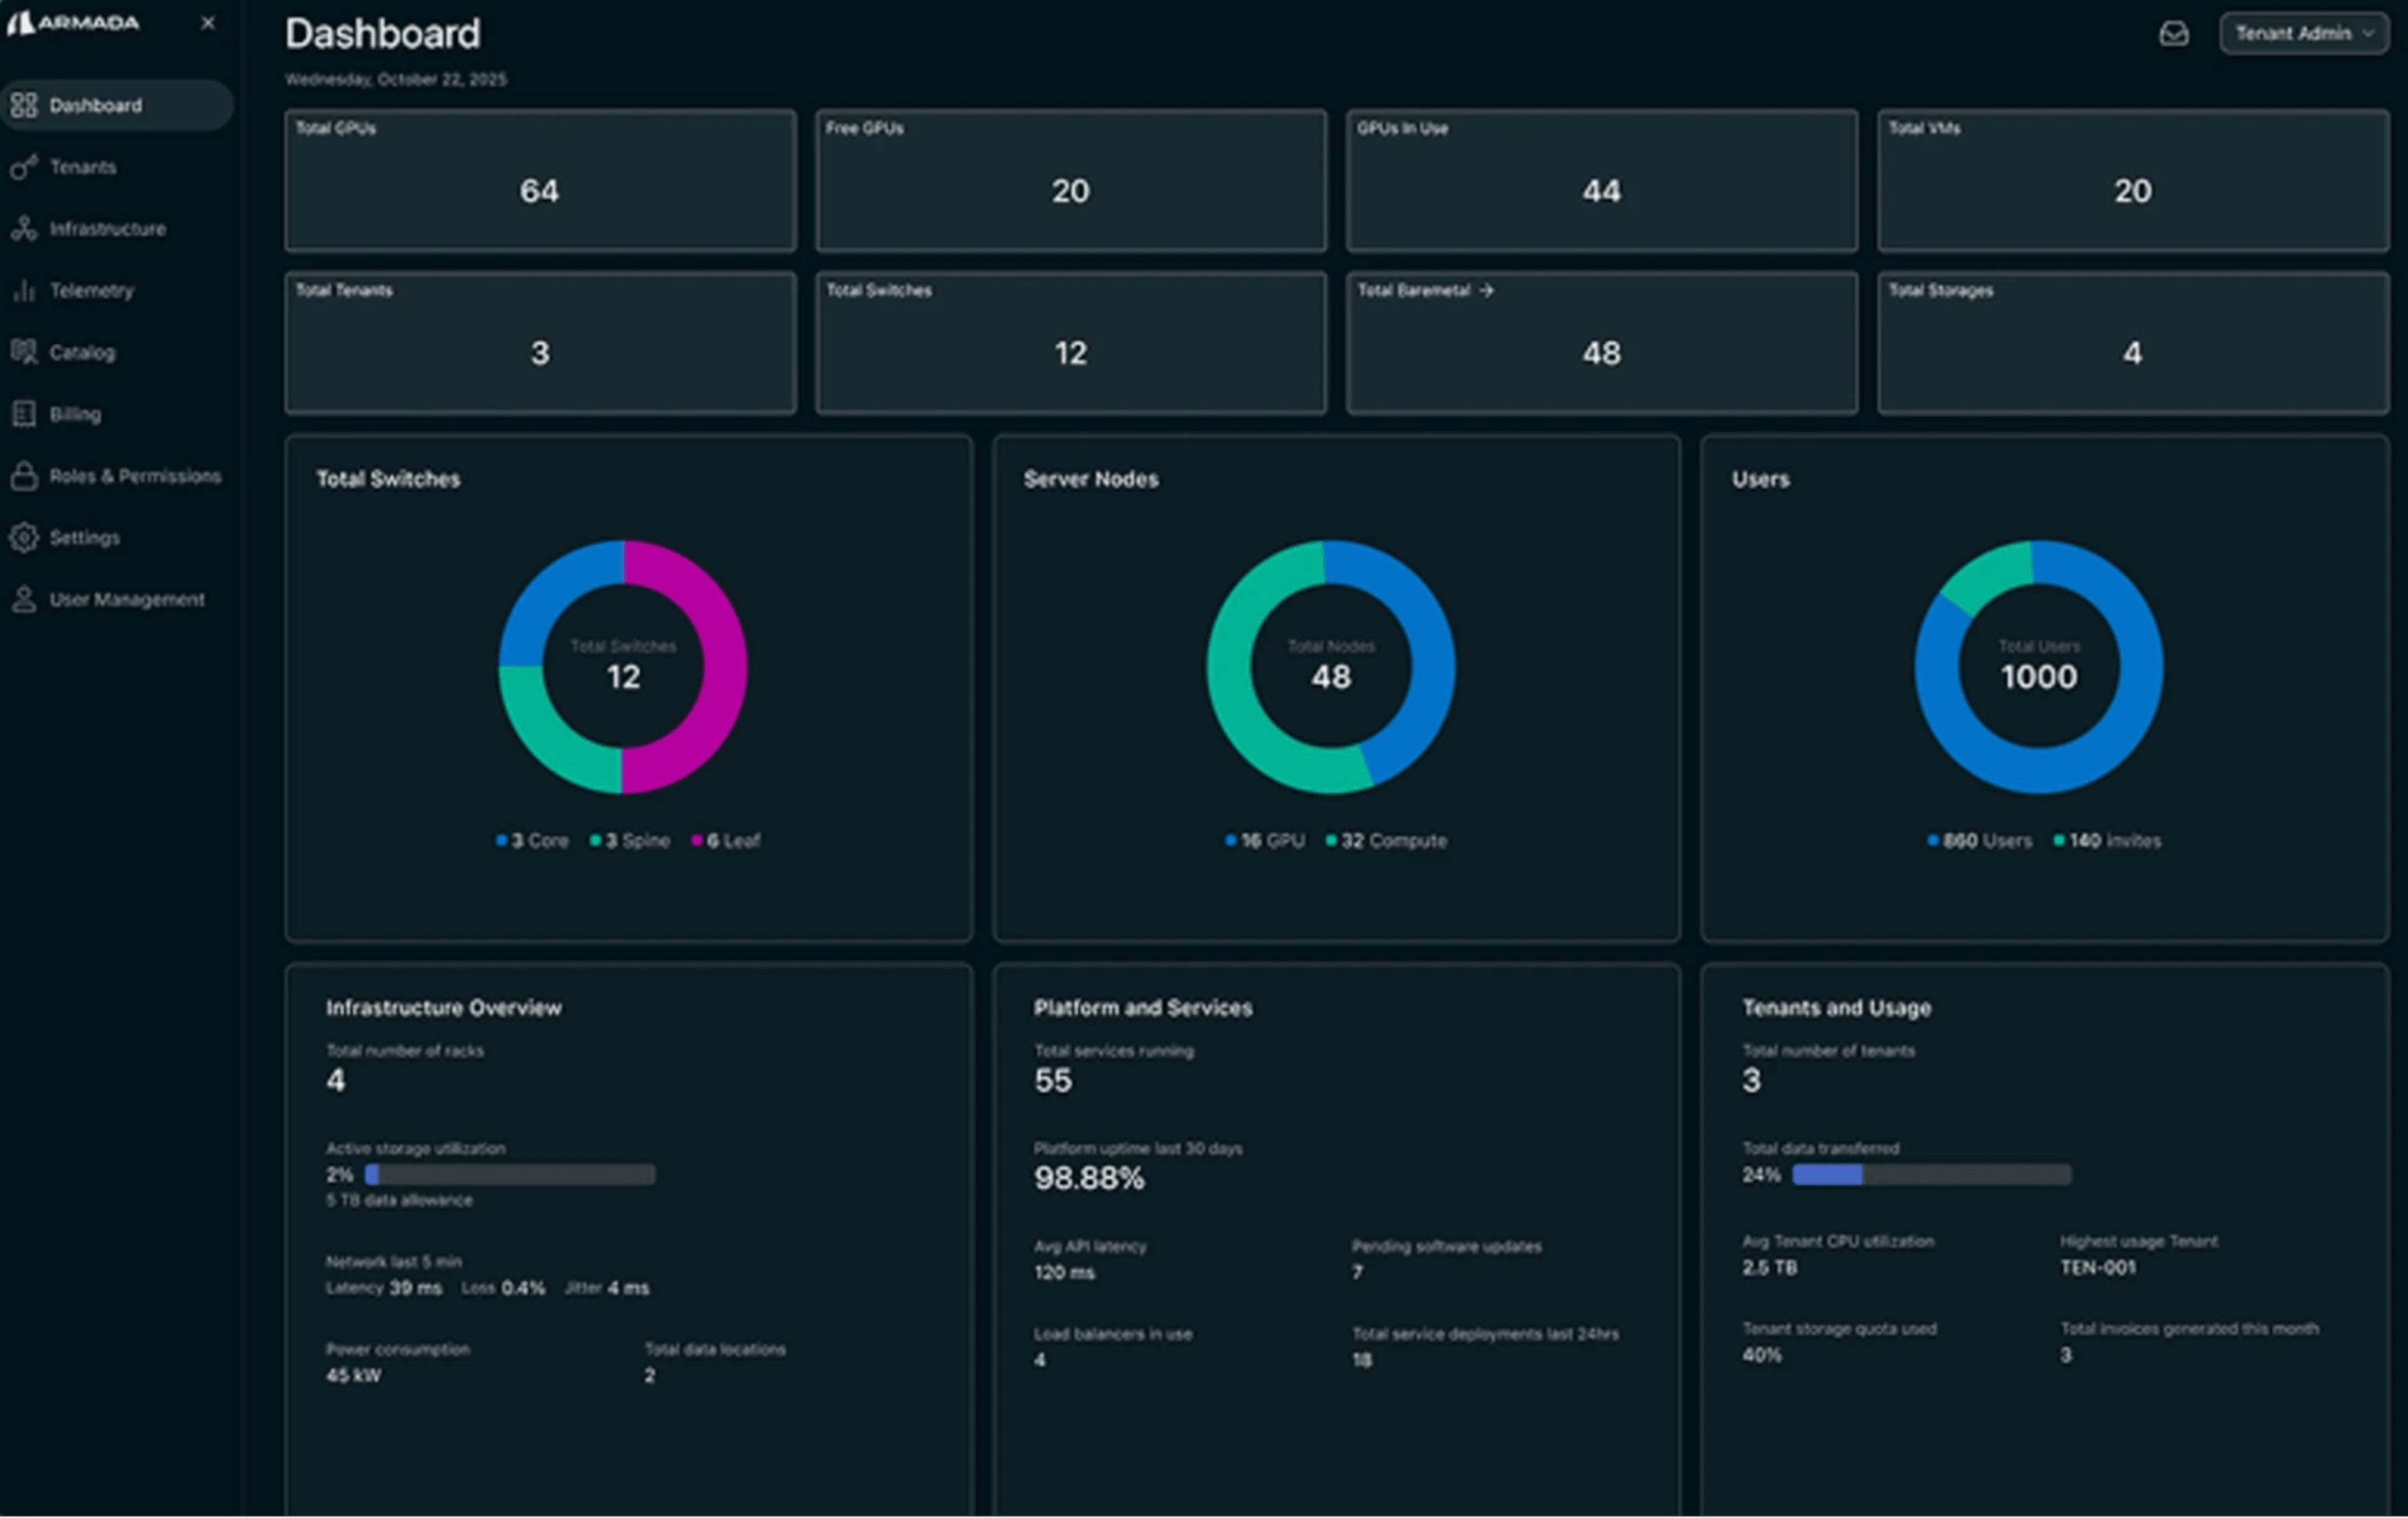
Task: Toggle the 32 Compute legend entry
Action: tap(1388, 841)
